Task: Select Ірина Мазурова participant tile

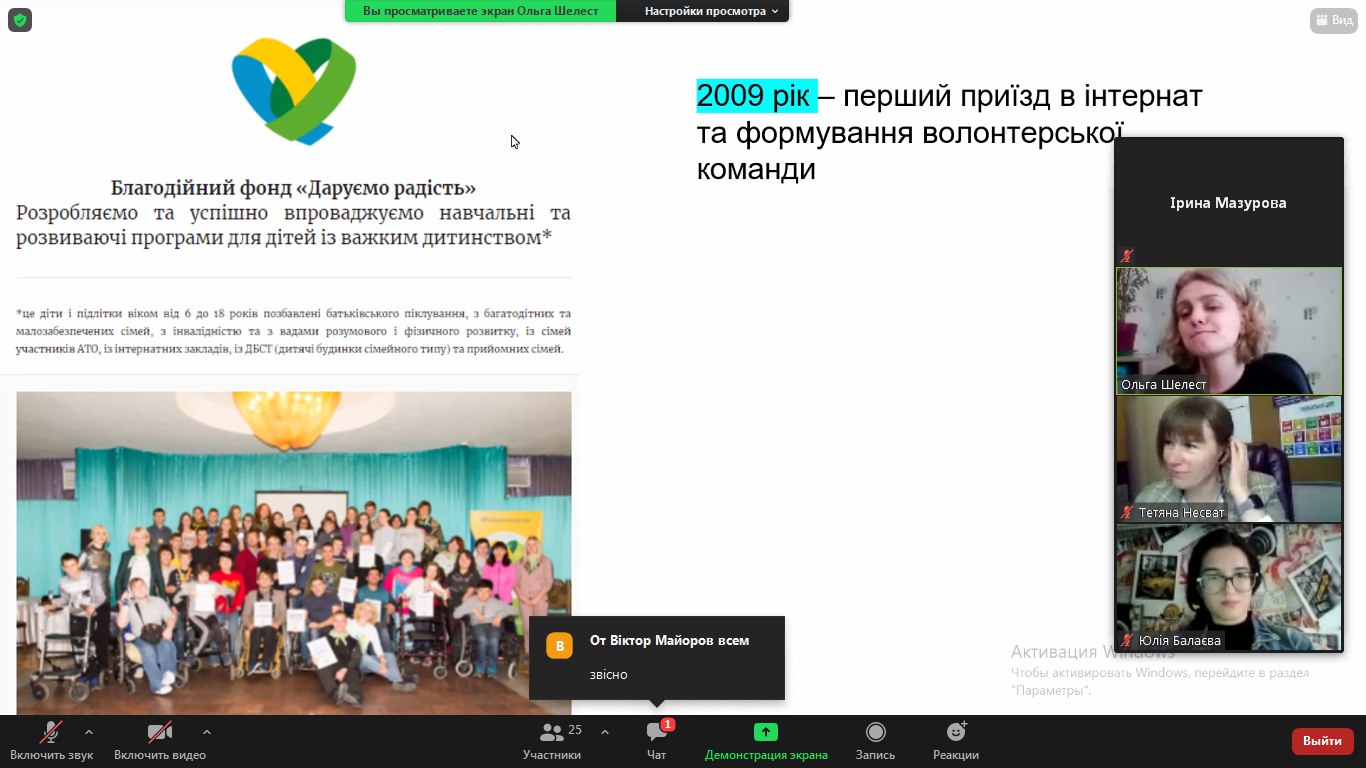Action: (x=1229, y=202)
